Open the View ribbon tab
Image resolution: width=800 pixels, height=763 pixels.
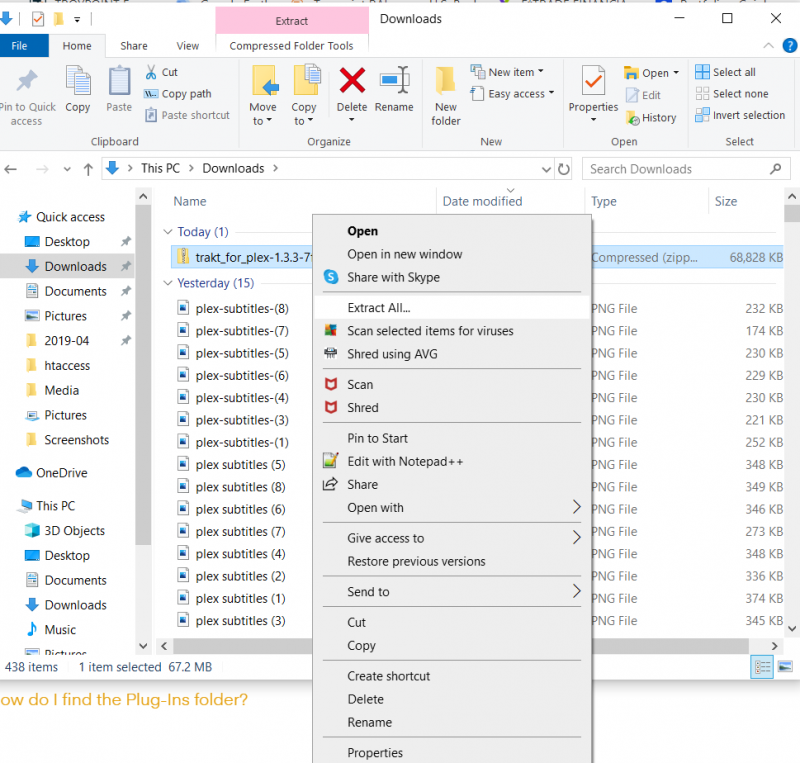point(187,46)
